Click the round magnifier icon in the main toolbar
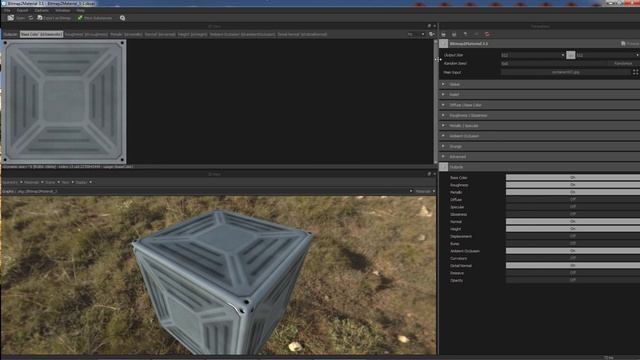 point(122,18)
